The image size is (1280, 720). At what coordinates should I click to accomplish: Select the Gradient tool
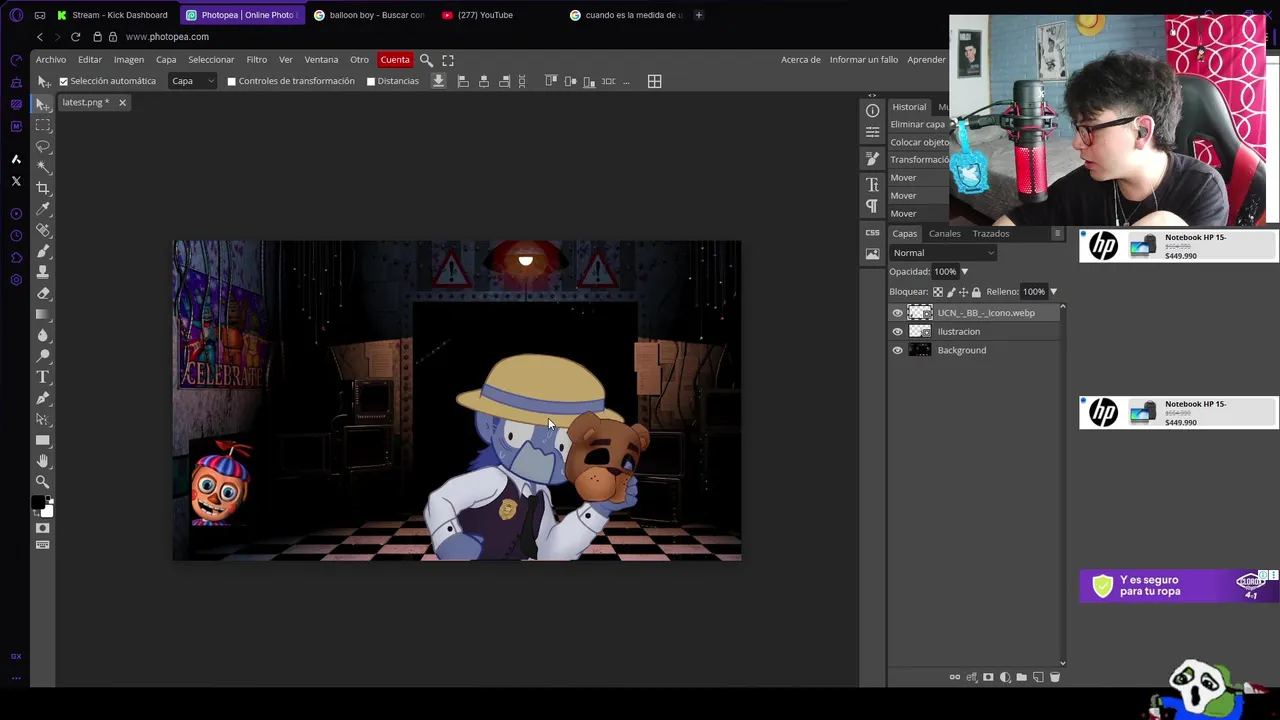point(43,314)
